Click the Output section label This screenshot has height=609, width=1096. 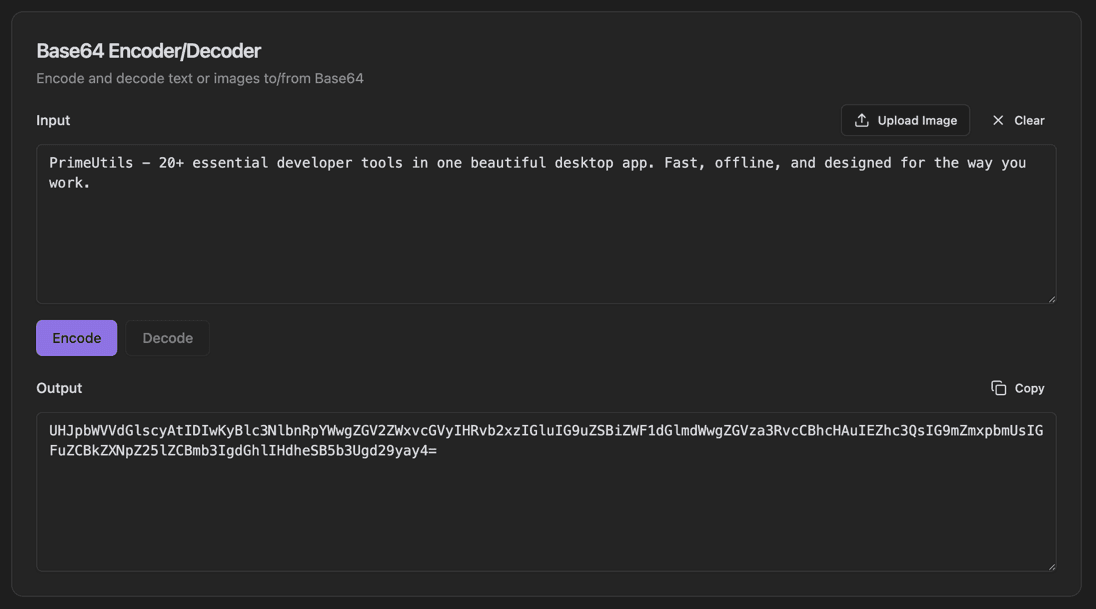click(59, 387)
